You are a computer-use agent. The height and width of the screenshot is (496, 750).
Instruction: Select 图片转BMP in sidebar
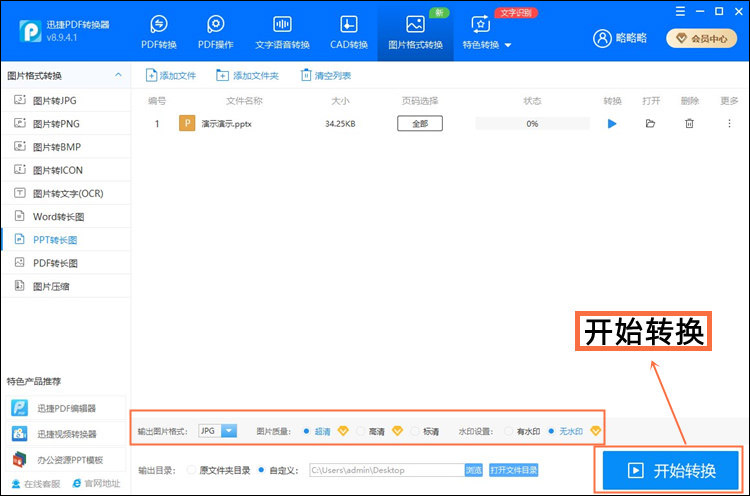pos(66,147)
